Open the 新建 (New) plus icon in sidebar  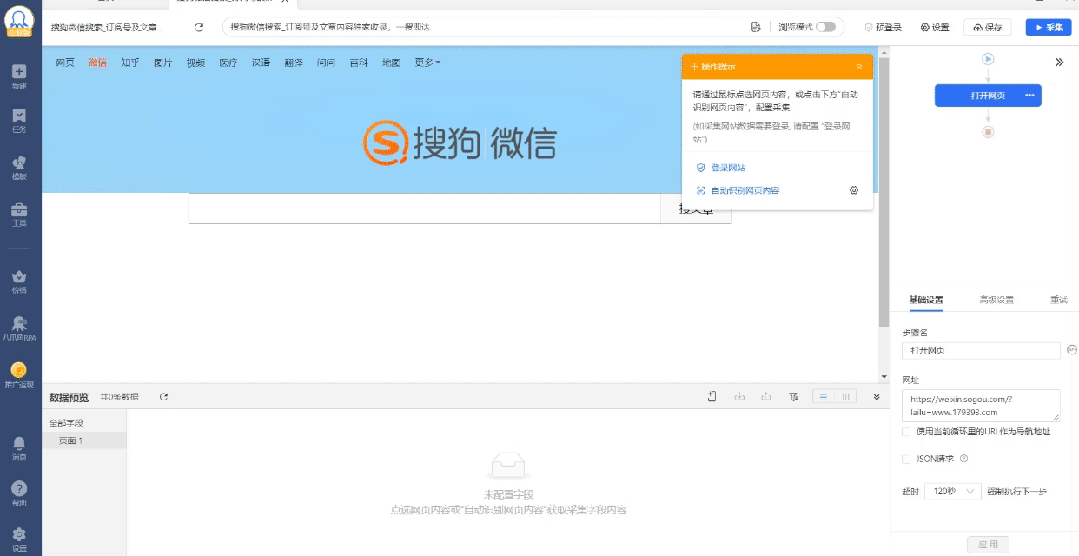(19, 71)
